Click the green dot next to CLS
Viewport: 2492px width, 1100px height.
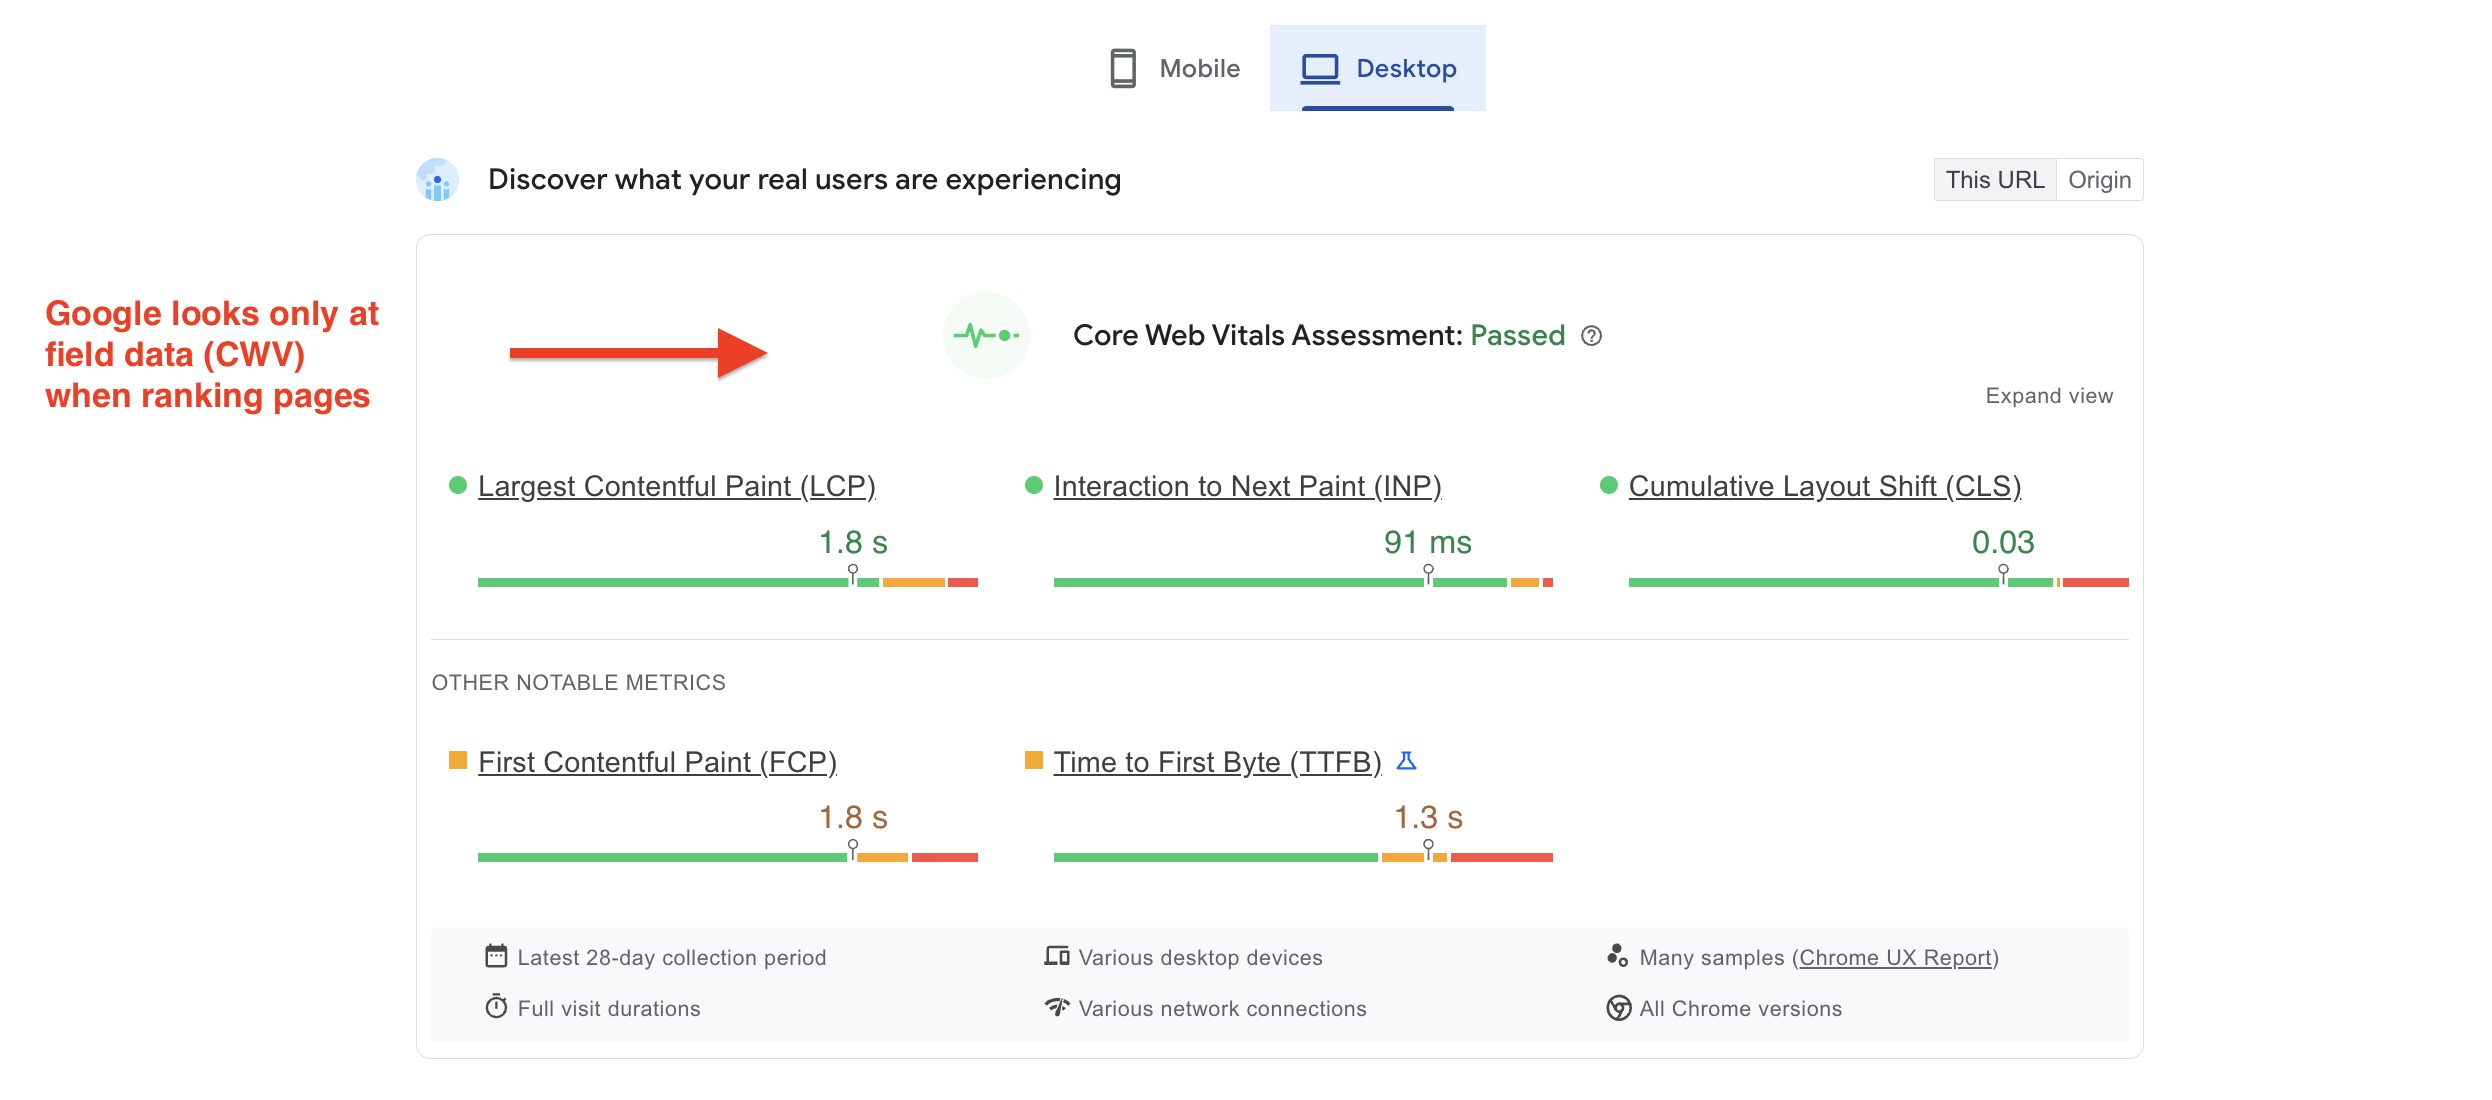(1609, 485)
